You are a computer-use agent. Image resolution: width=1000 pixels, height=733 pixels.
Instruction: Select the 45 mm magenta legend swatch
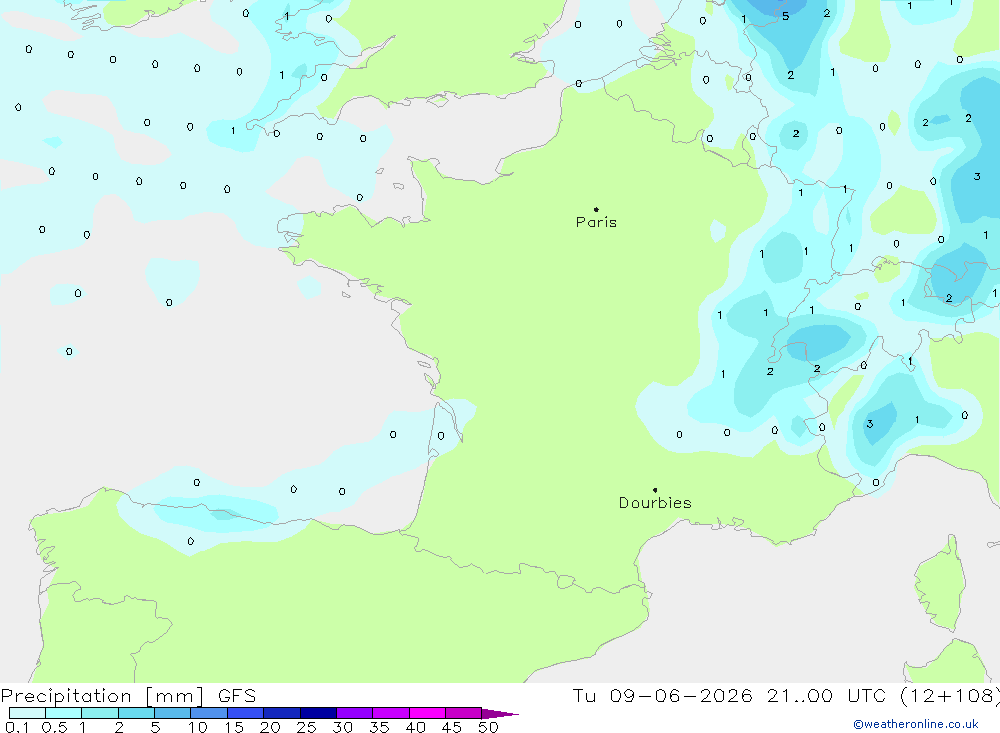pyautogui.click(x=463, y=713)
